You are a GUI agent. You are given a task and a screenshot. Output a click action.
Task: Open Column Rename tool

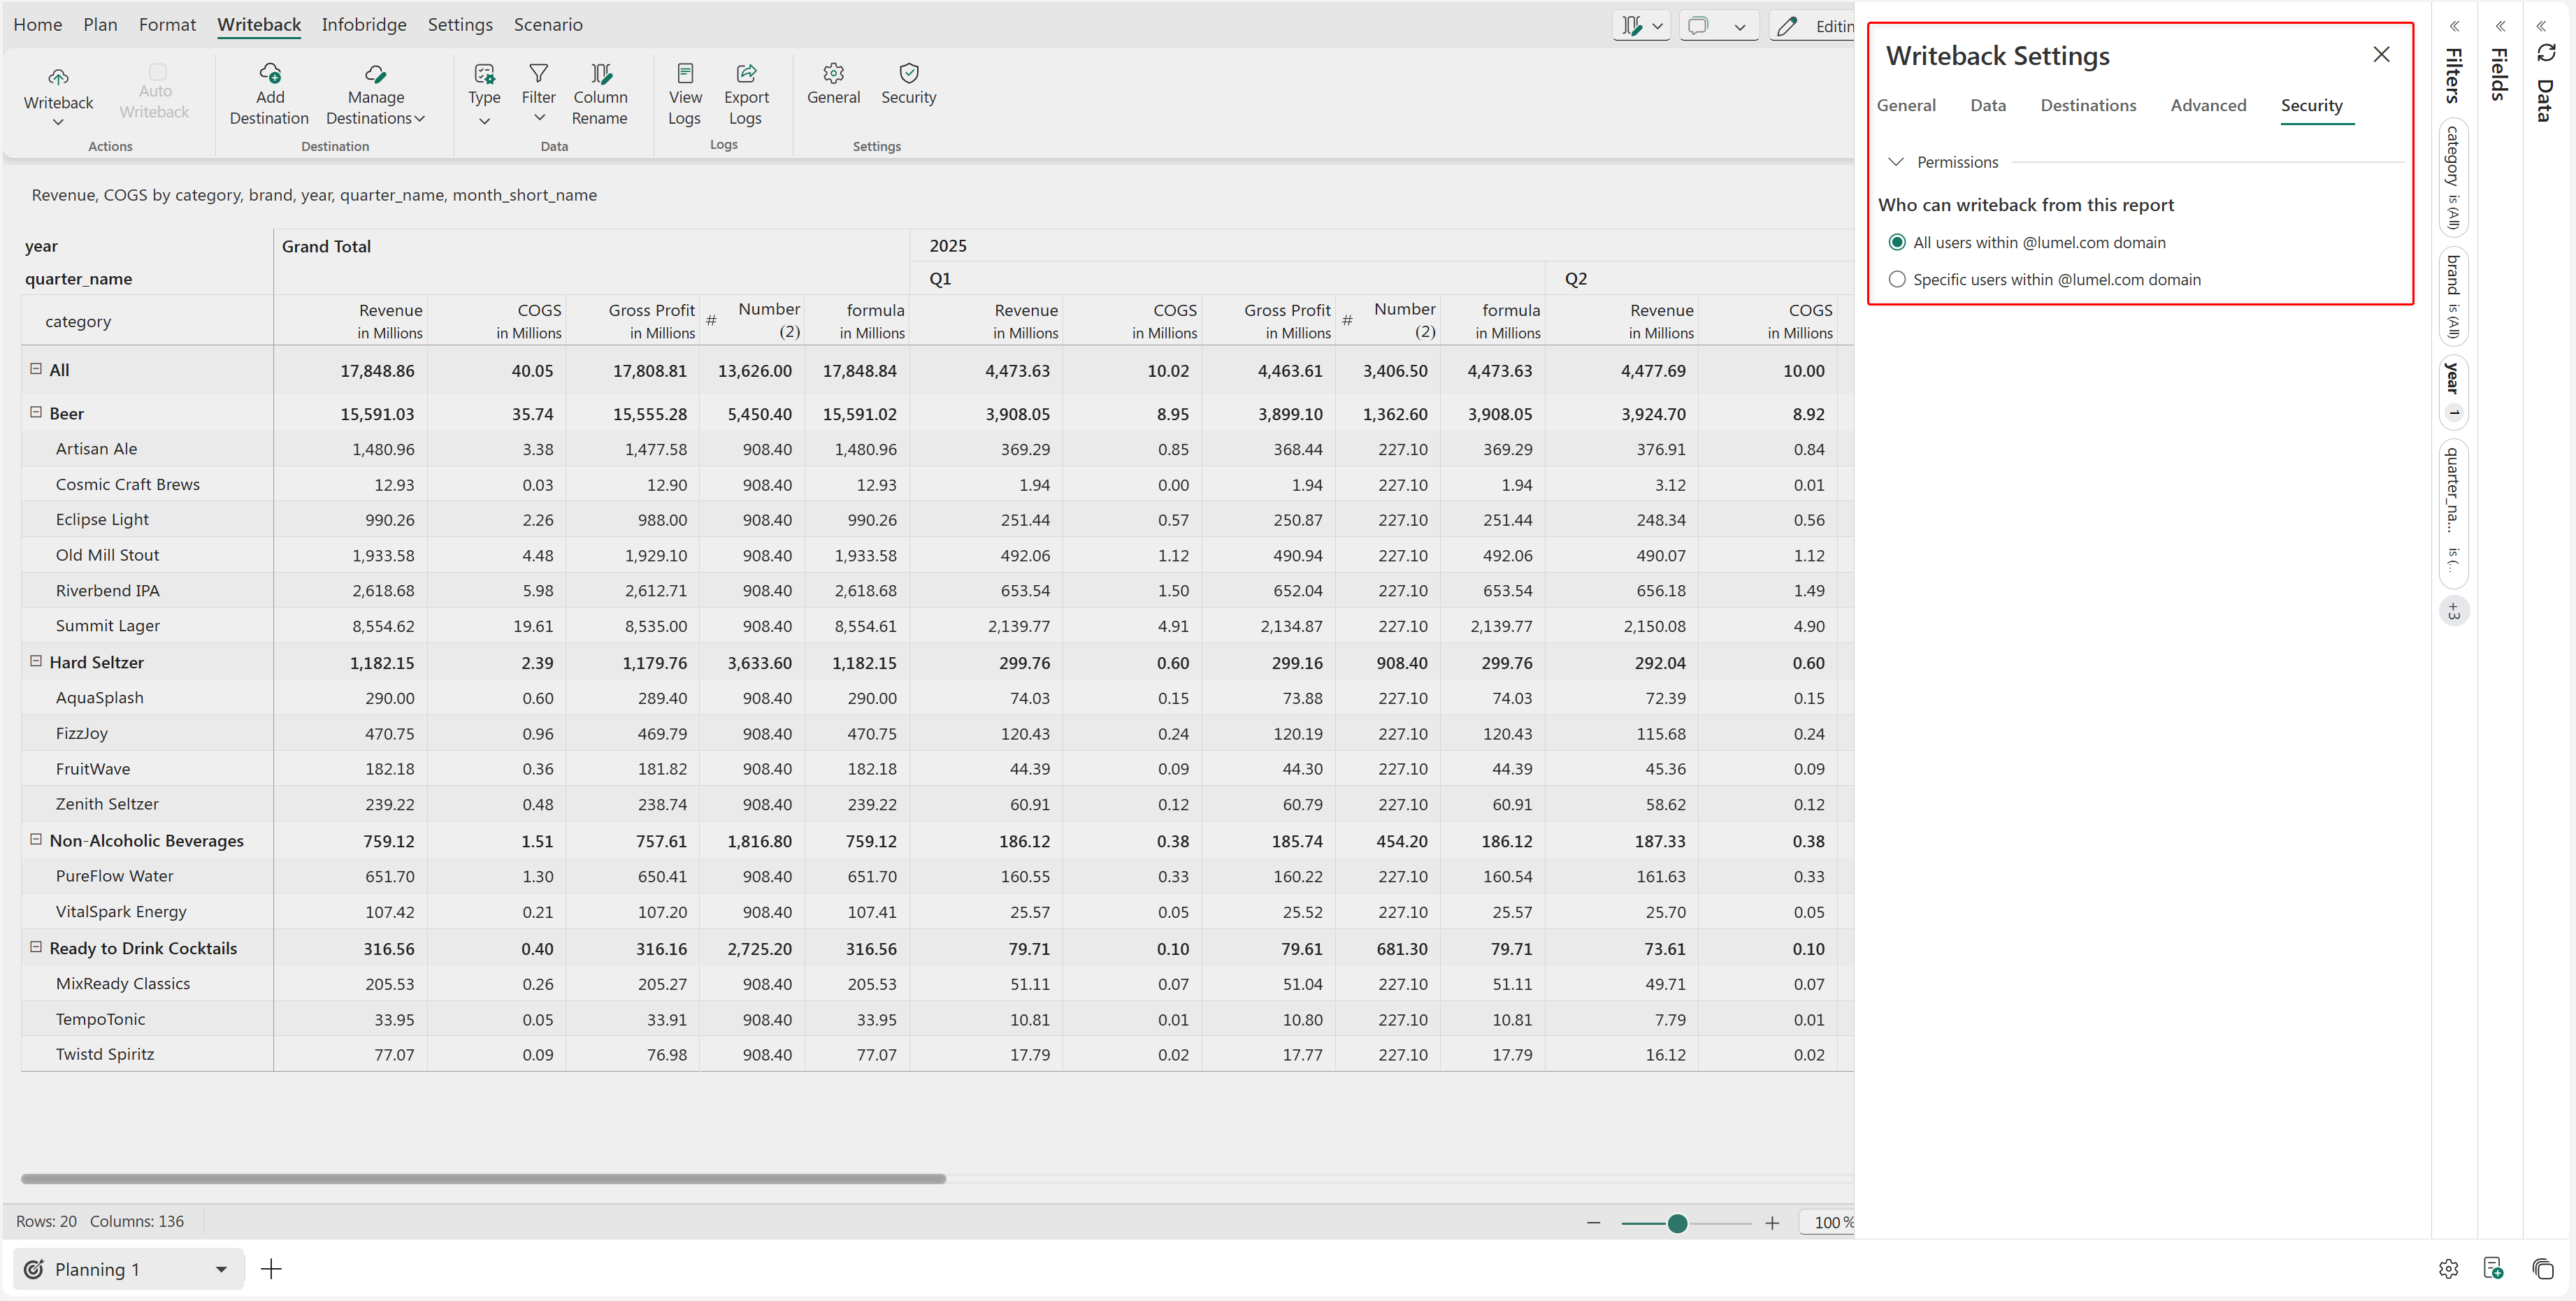click(x=600, y=74)
